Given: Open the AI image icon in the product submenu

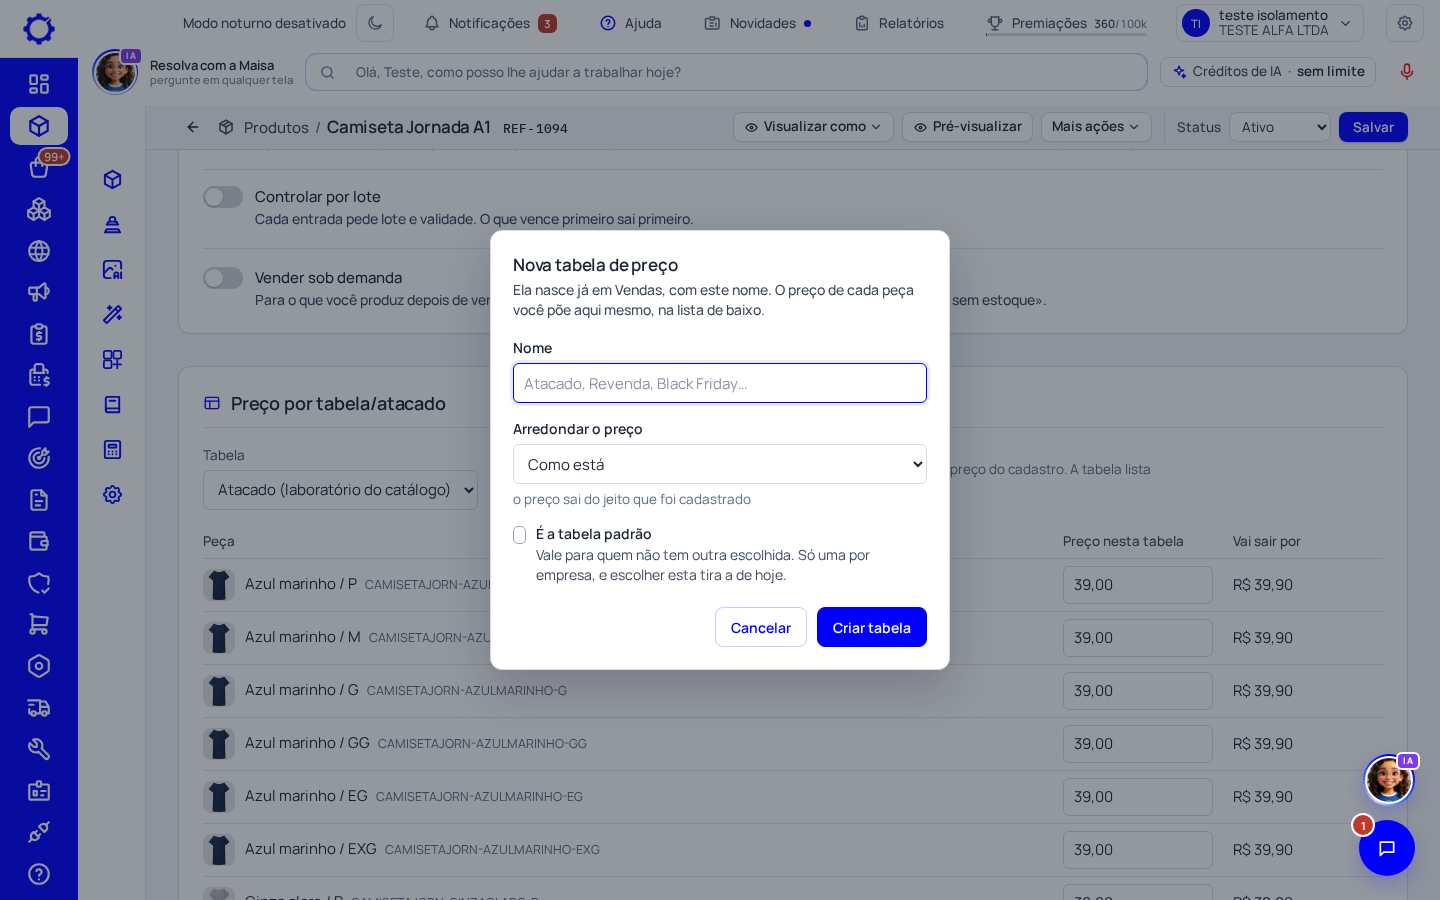Looking at the screenshot, I should click(112, 269).
